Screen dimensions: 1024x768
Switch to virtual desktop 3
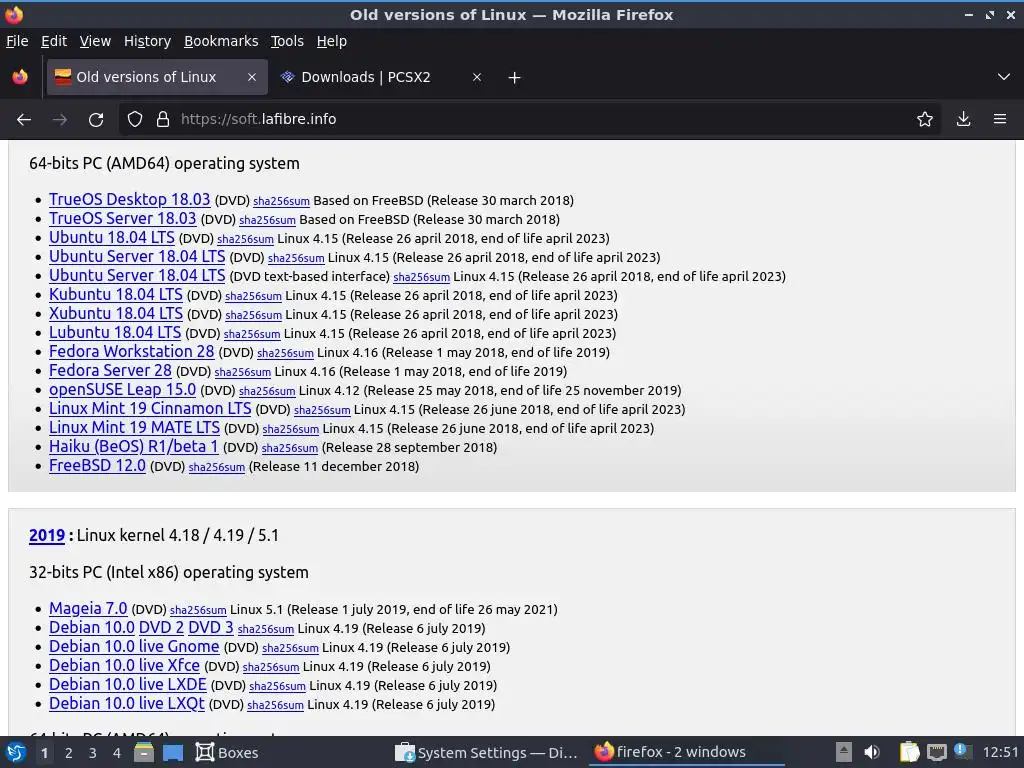93,753
